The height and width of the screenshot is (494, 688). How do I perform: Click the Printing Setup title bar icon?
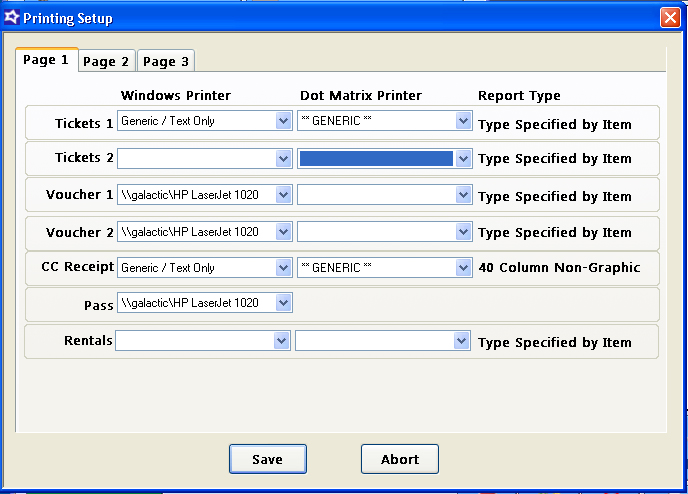[x=12, y=18]
